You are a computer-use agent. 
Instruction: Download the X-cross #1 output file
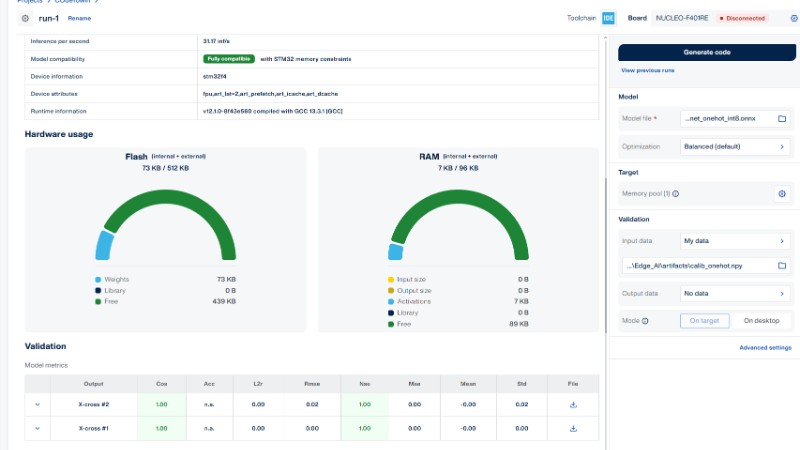point(573,429)
